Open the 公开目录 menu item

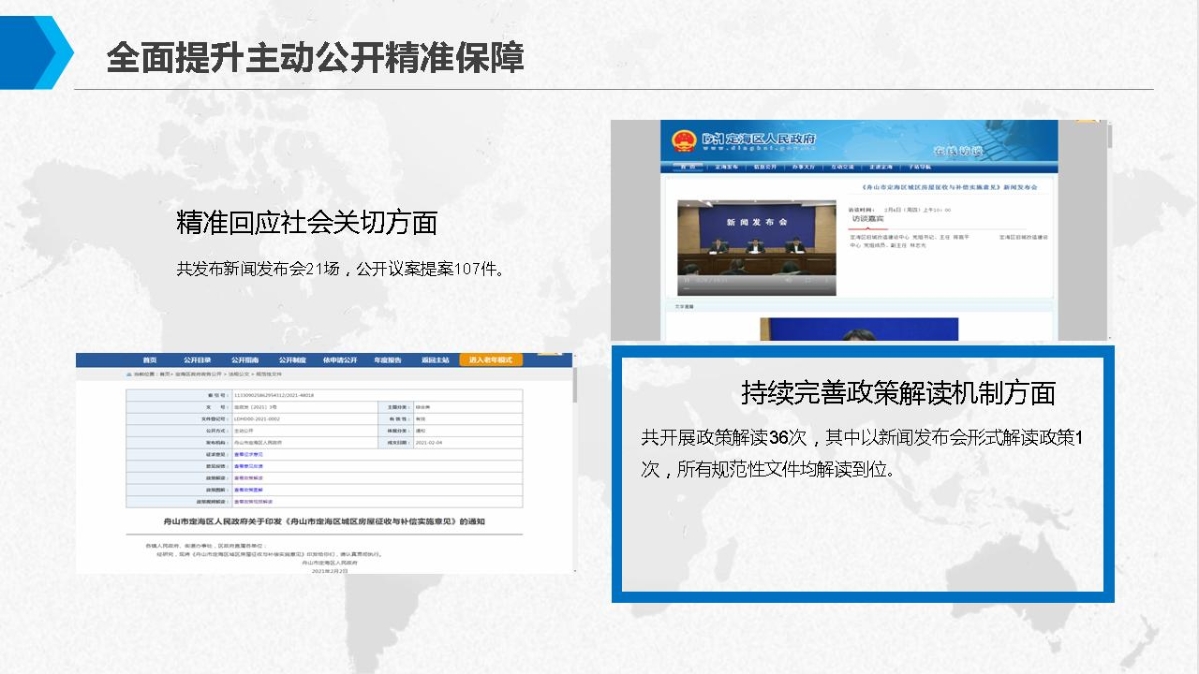click(196, 359)
